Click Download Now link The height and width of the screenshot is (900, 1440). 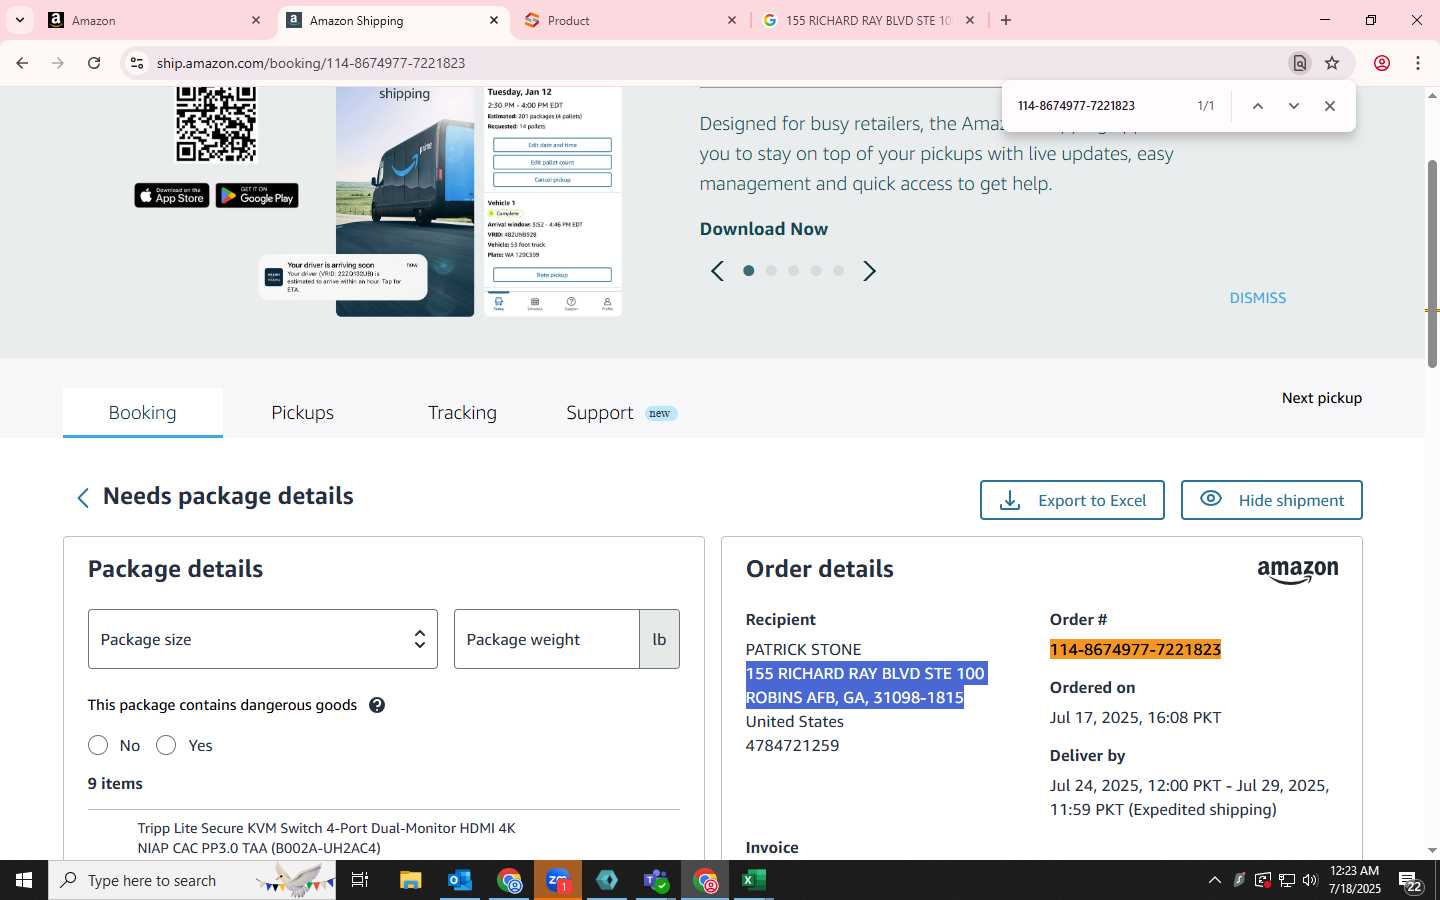coord(764,229)
